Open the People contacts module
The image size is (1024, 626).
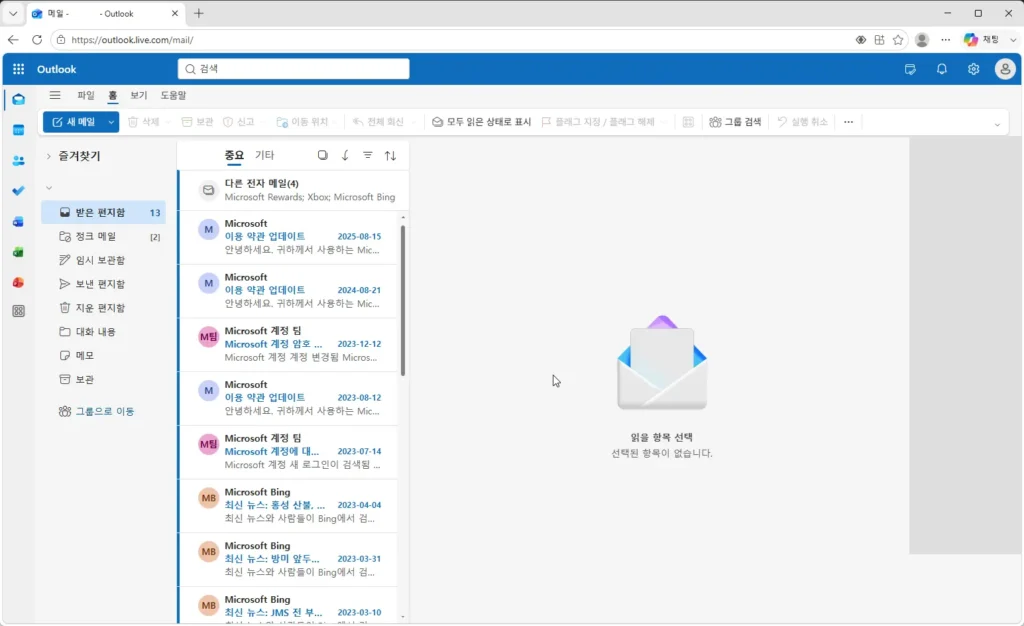tap(18, 161)
